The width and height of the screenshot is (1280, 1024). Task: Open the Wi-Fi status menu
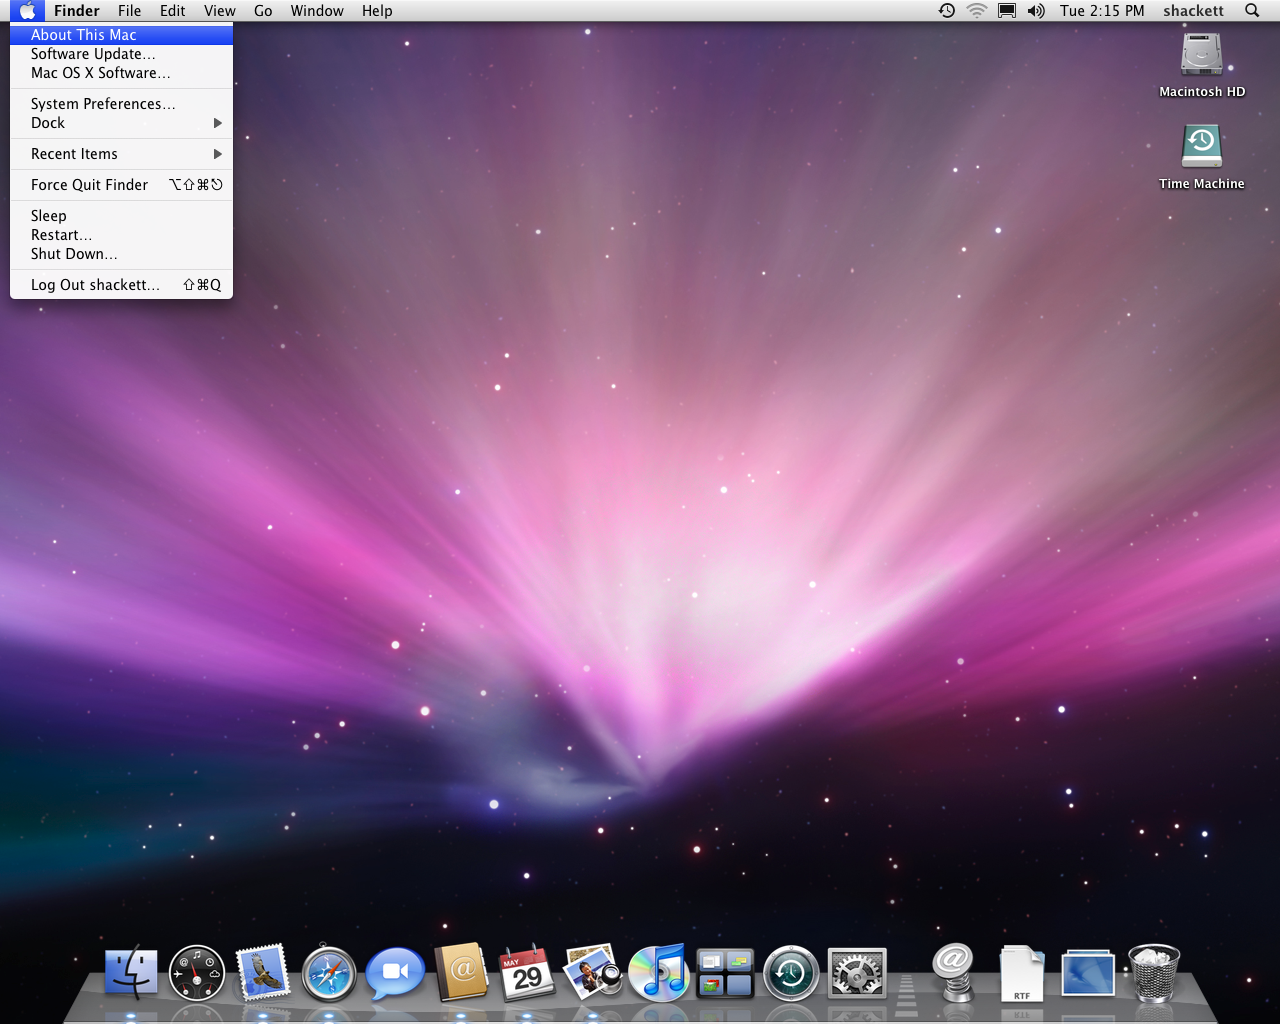977,11
